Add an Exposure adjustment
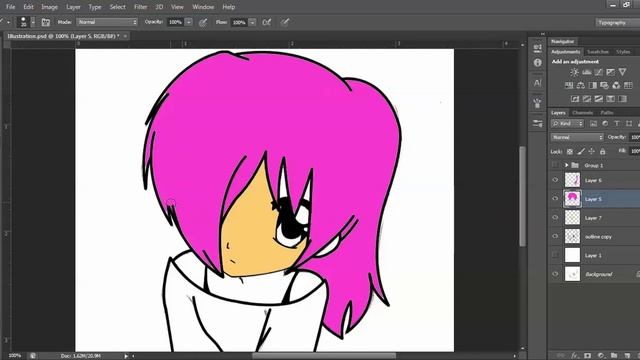The width and height of the screenshot is (640, 360). click(610, 72)
